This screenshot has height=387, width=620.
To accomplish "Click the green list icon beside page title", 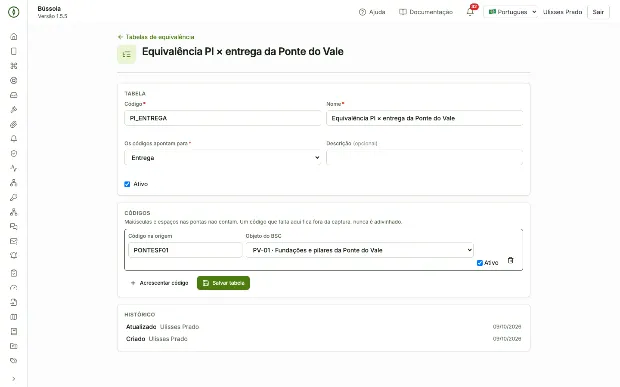I will pos(127,55).
